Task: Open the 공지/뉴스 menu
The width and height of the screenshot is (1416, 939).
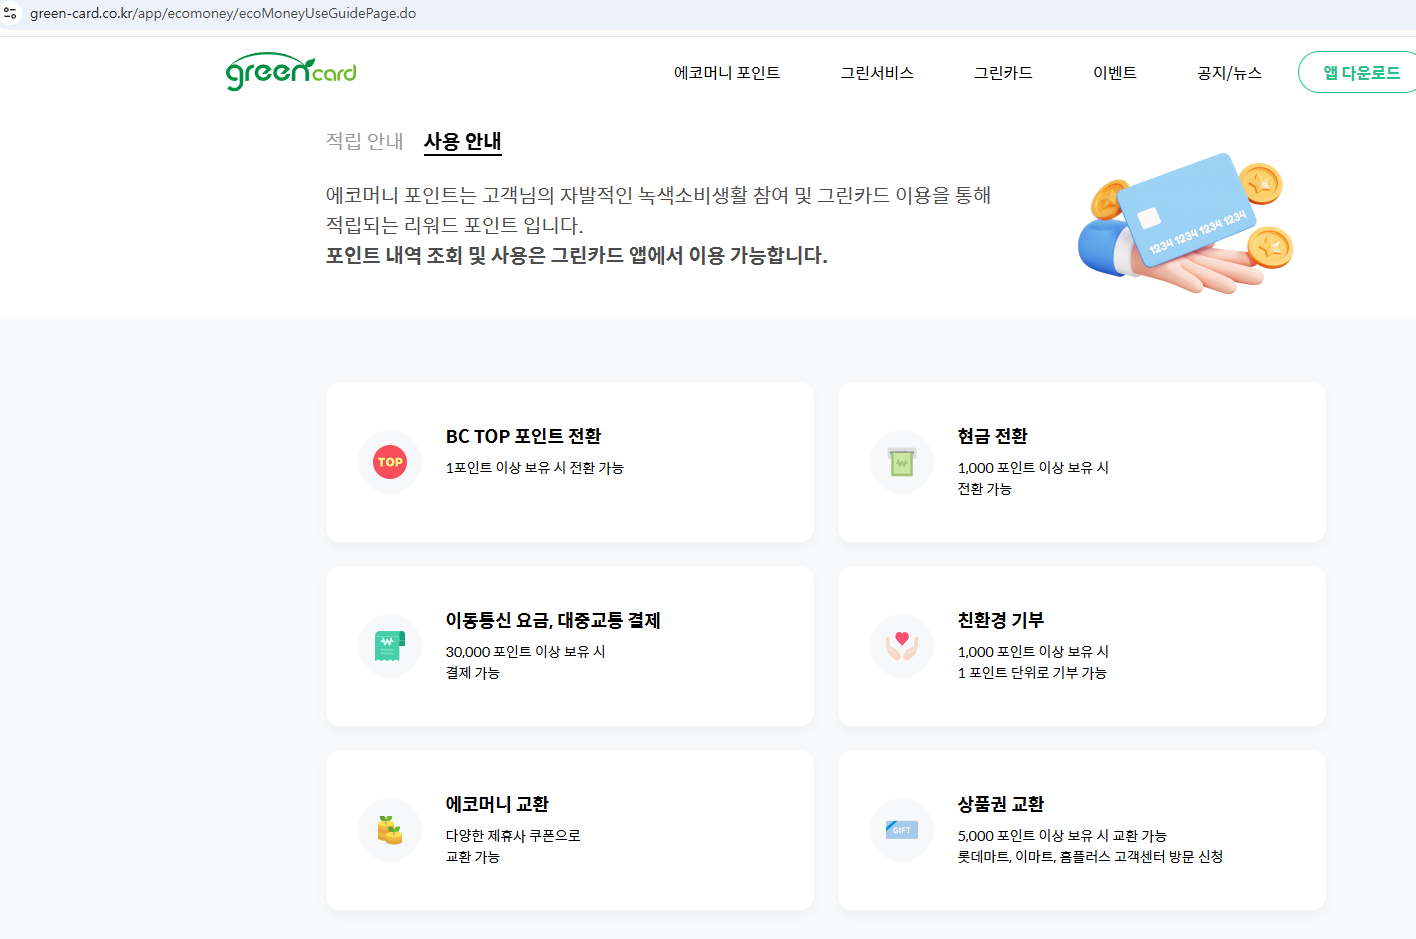Action: point(1228,72)
